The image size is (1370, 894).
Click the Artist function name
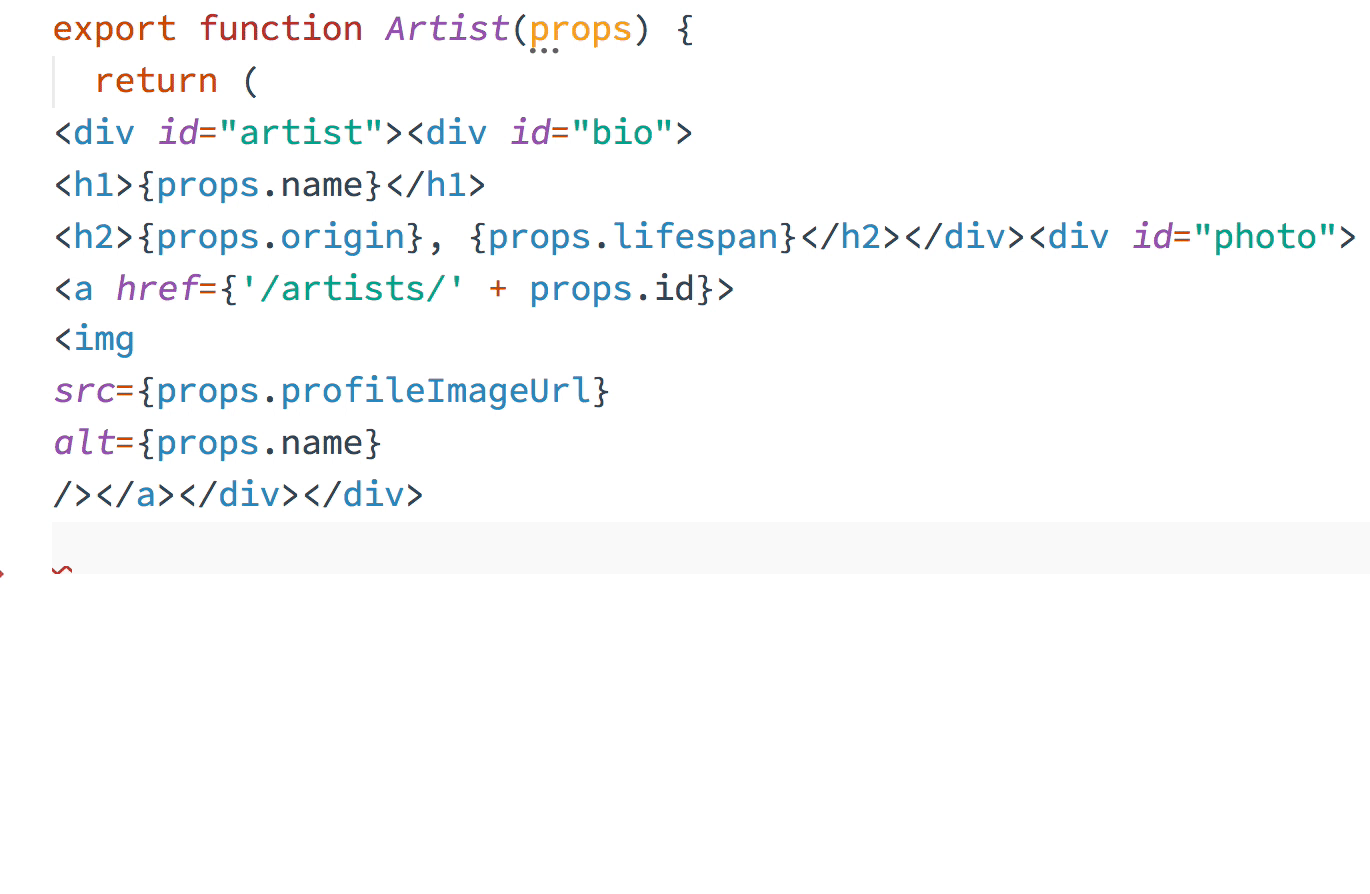(x=447, y=28)
